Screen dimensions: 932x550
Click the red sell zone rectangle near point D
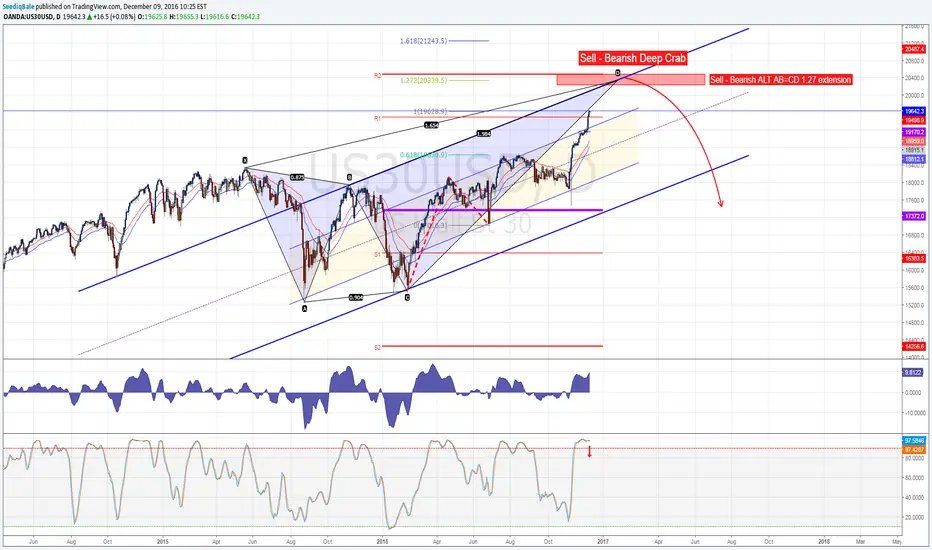coord(631,79)
